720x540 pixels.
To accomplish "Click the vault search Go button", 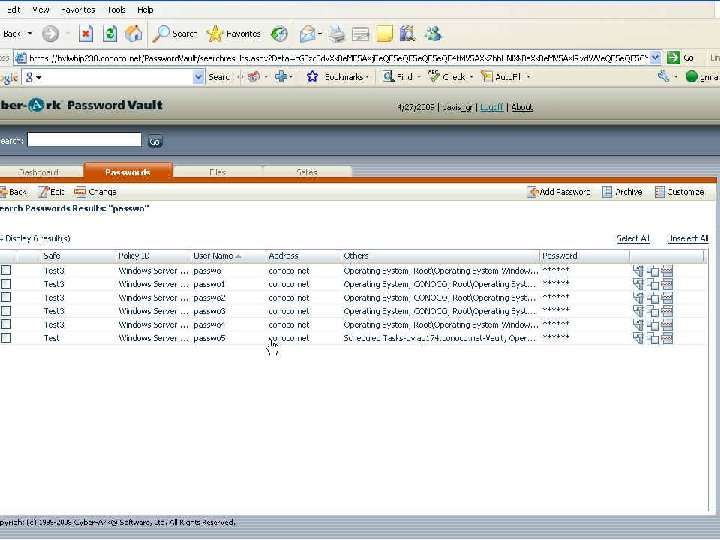I will pyautogui.click(x=155, y=141).
